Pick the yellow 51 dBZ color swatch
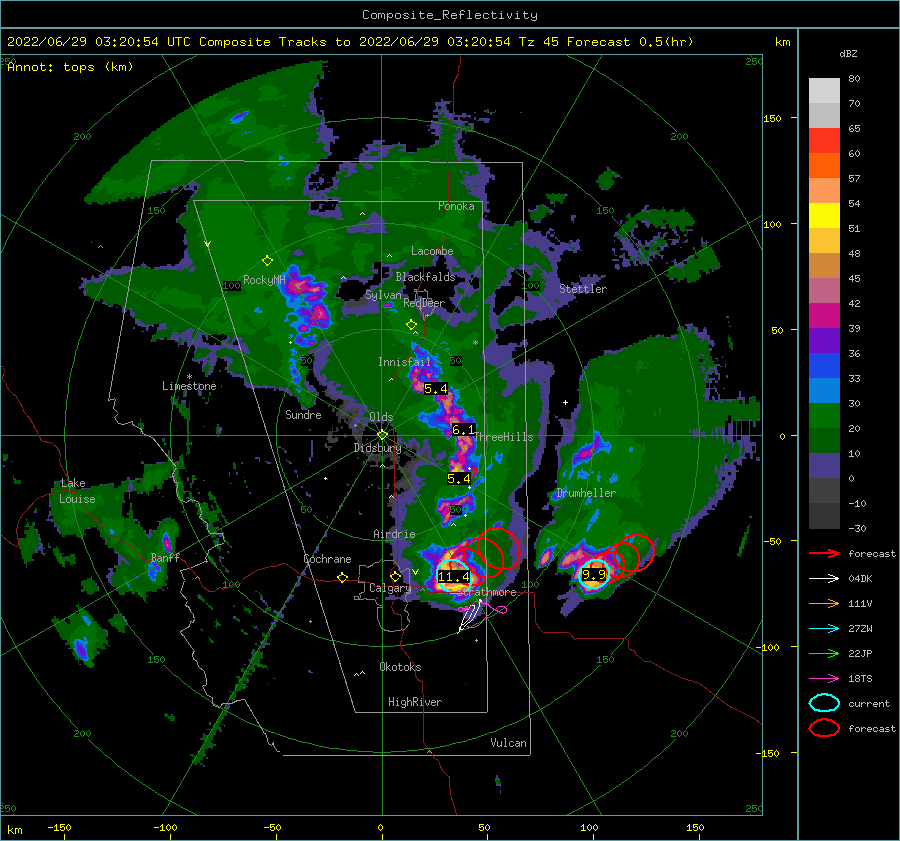The image size is (900, 841). point(824,215)
